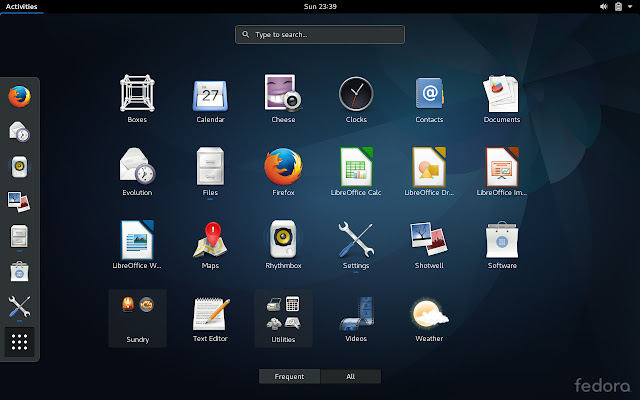Click Files cabinet icon in the dash
This screenshot has width=640, height=400.
click(x=19, y=236)
